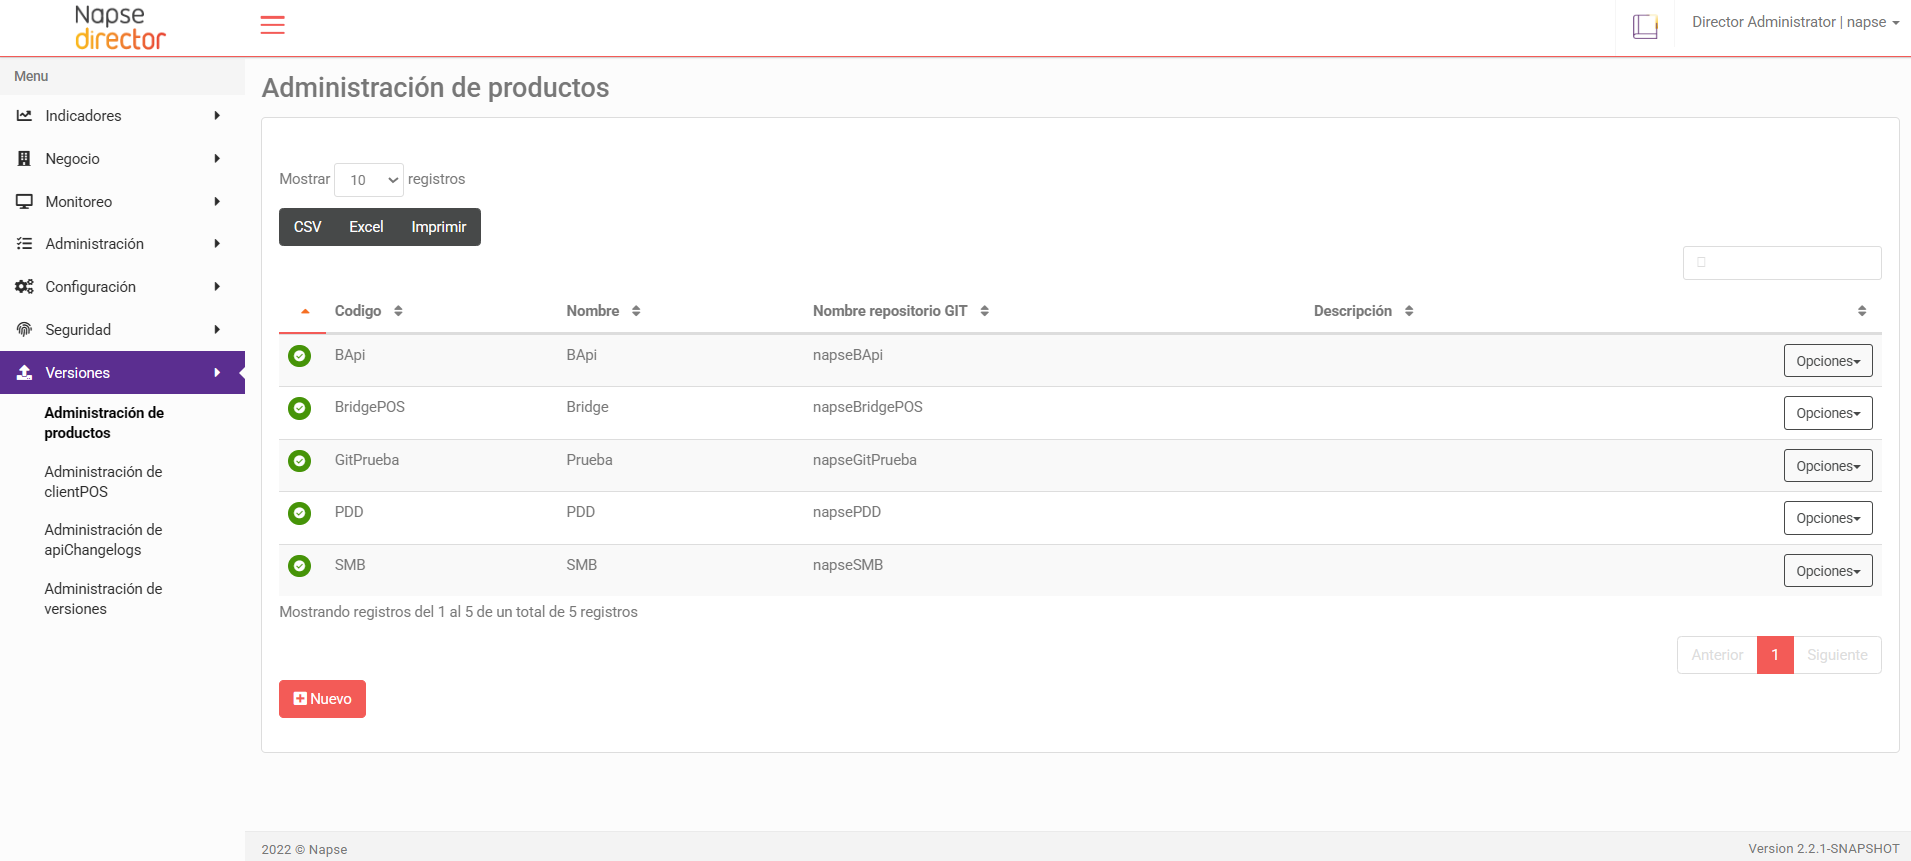Click the Indicadores chart icon
The image size is (1911, 861).
(x=24, y=116)
